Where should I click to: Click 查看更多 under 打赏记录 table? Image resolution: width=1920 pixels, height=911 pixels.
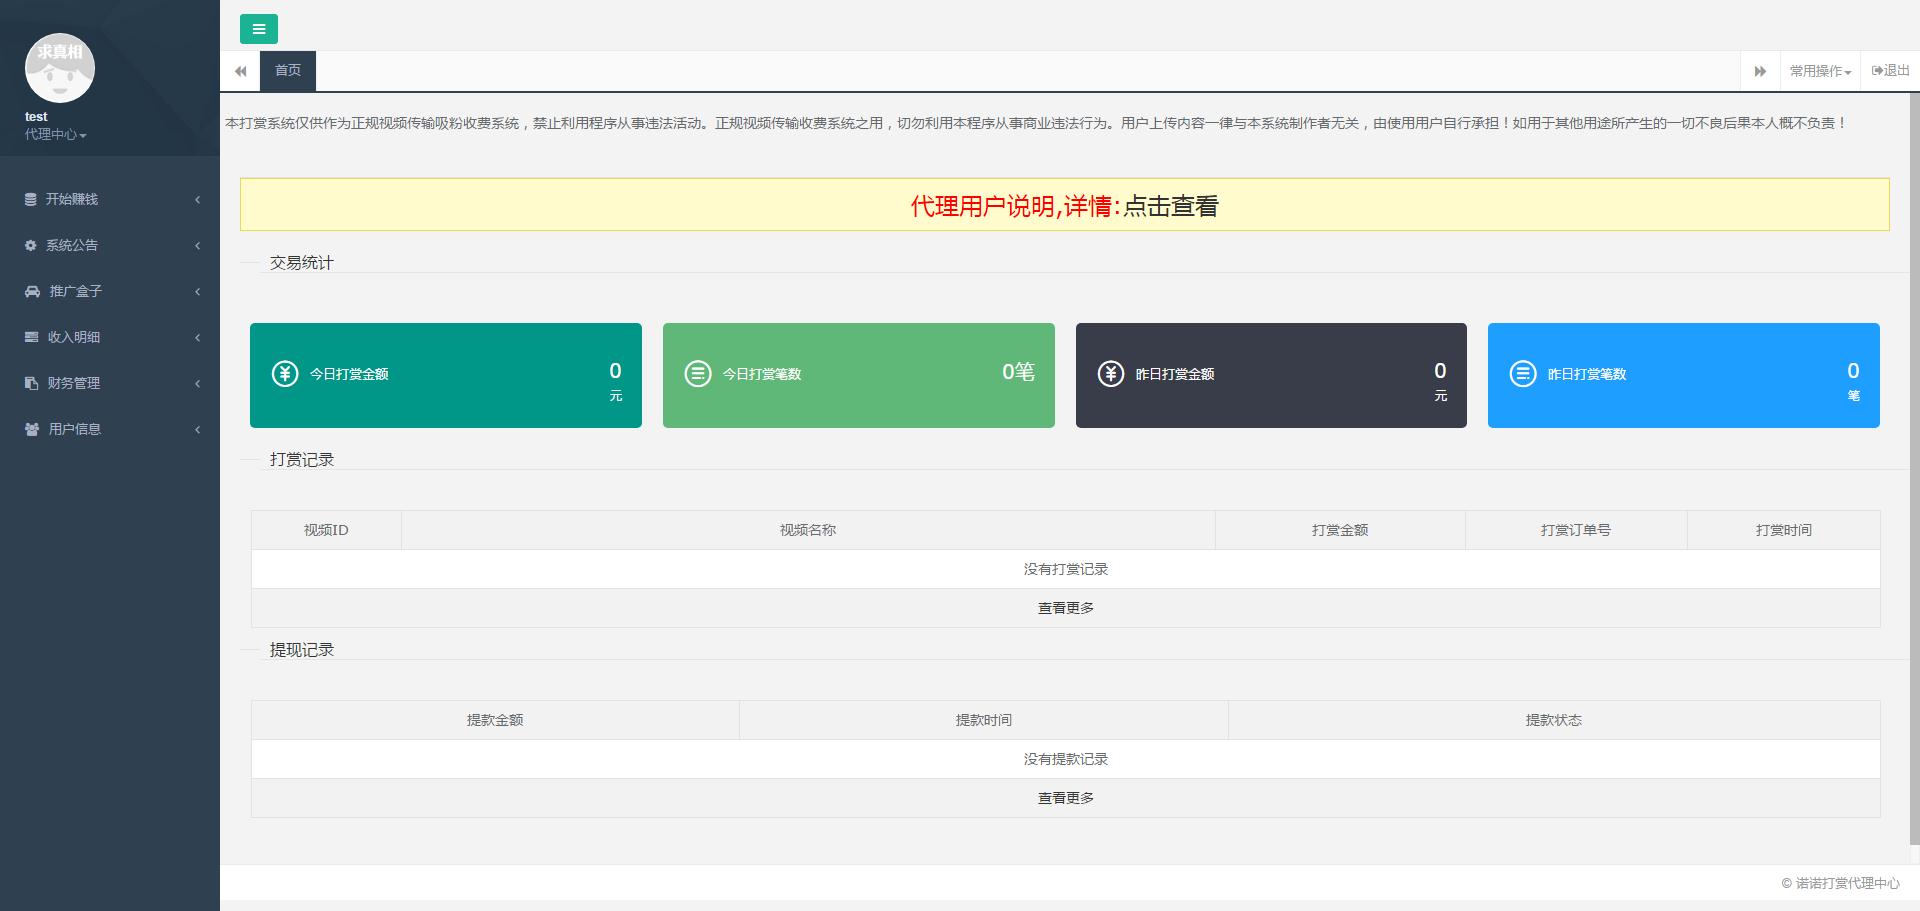[1065, 608]
